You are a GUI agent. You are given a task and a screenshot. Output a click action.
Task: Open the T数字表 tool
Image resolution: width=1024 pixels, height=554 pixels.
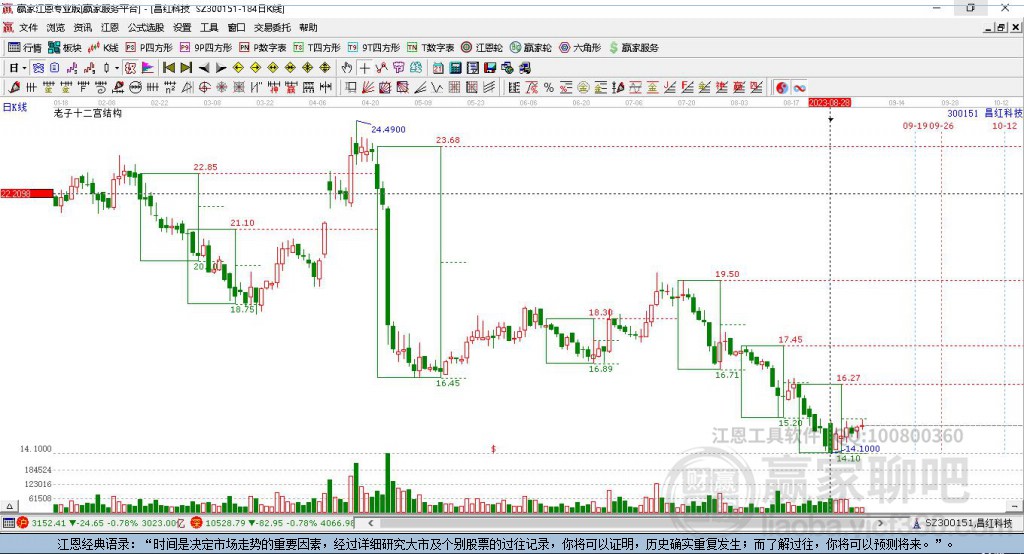pyautogui.click(x=430, y=48)
